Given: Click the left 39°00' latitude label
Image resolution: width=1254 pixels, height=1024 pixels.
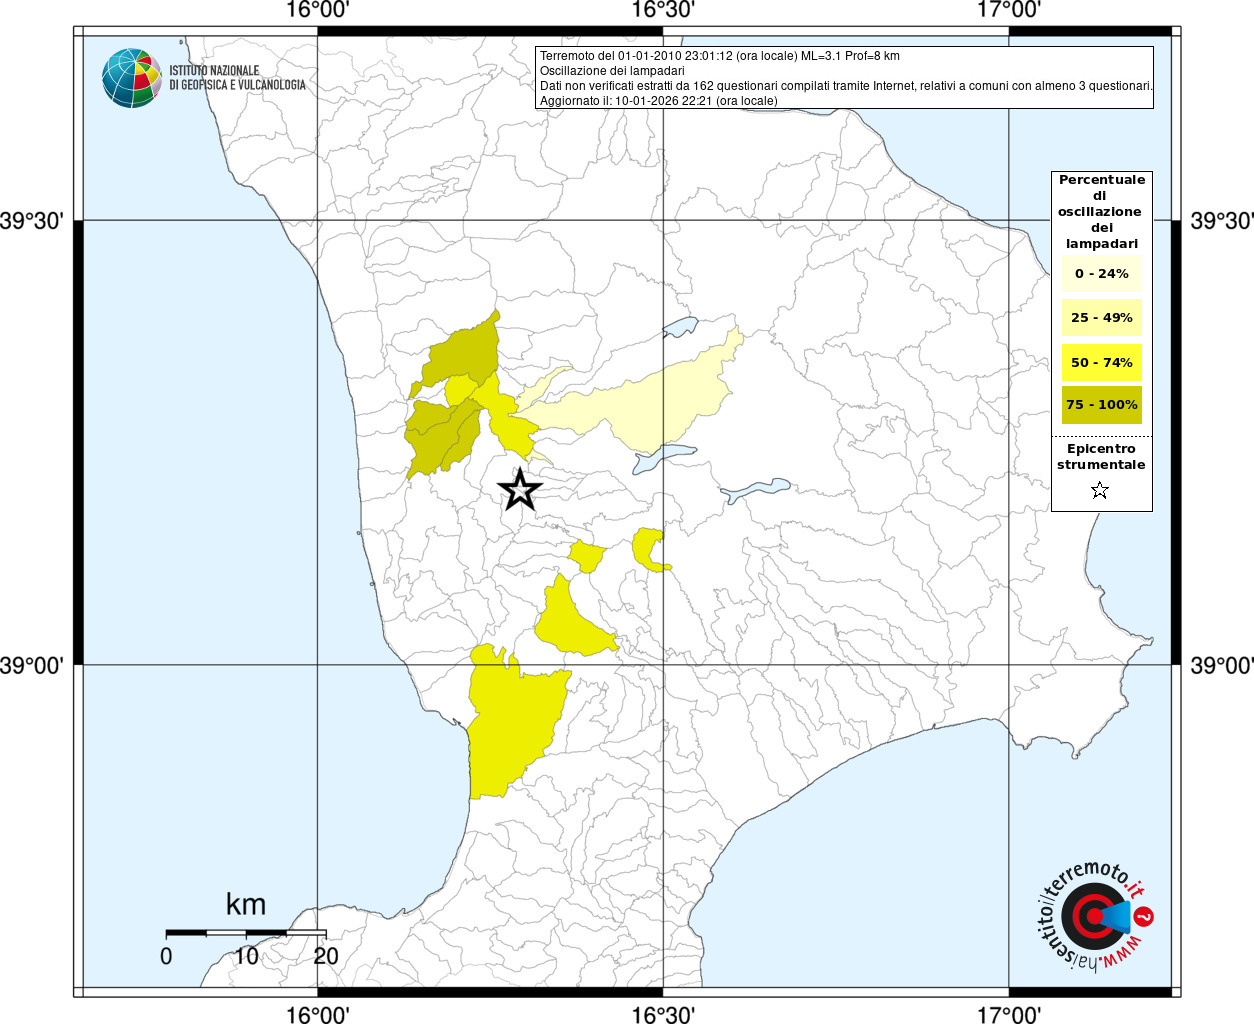Looking at the screenshot, I should click(x=31, y=665).
